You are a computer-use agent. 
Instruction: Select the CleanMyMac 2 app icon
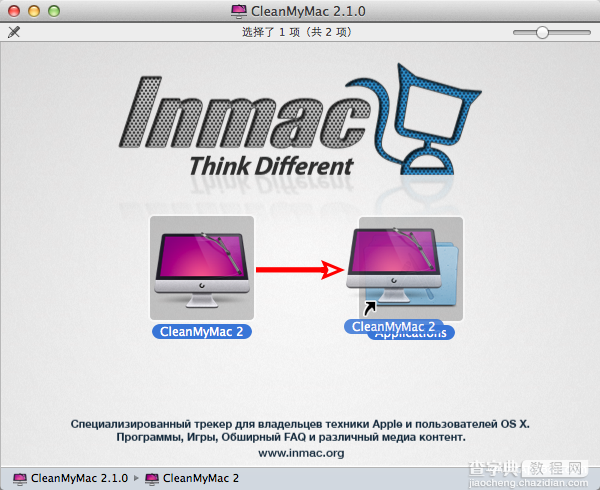(x=202, y=268)
